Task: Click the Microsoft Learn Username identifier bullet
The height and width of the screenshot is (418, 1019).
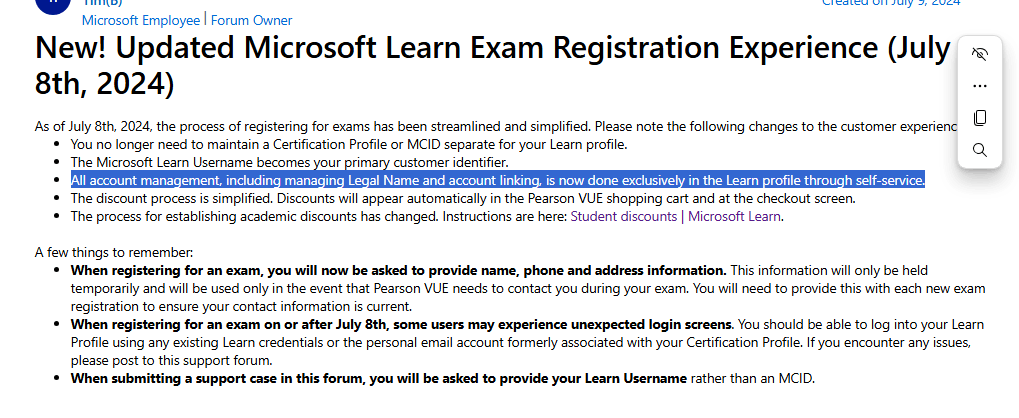Action: pyautogui.click(x=289, y=162)
